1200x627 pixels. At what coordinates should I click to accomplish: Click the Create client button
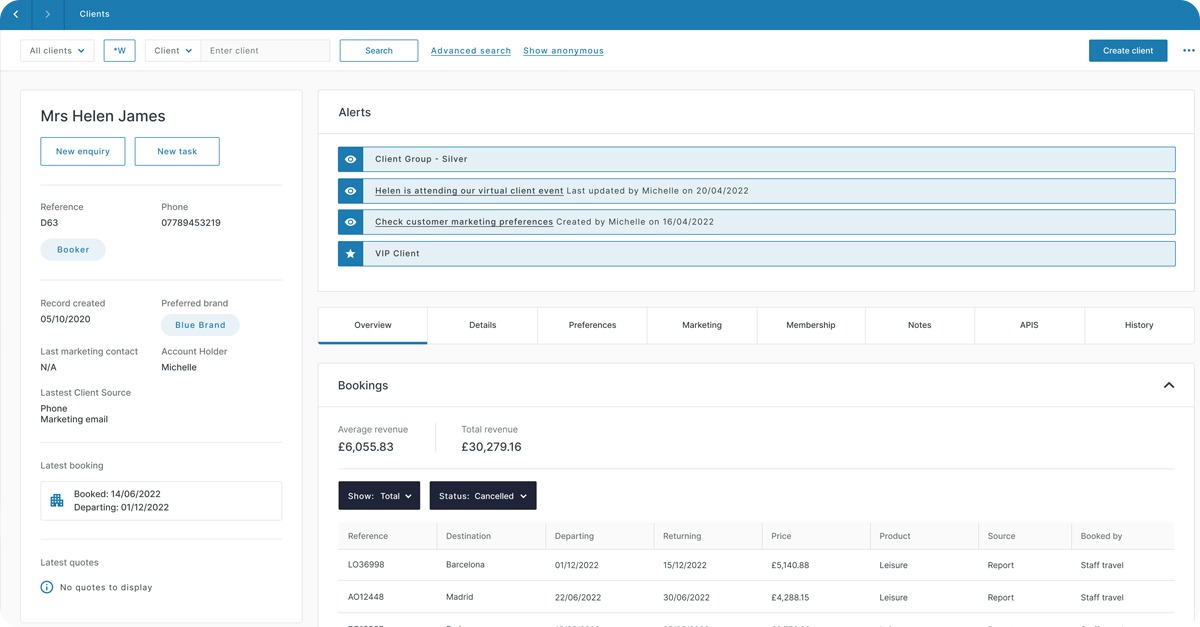coord(1128,49)
